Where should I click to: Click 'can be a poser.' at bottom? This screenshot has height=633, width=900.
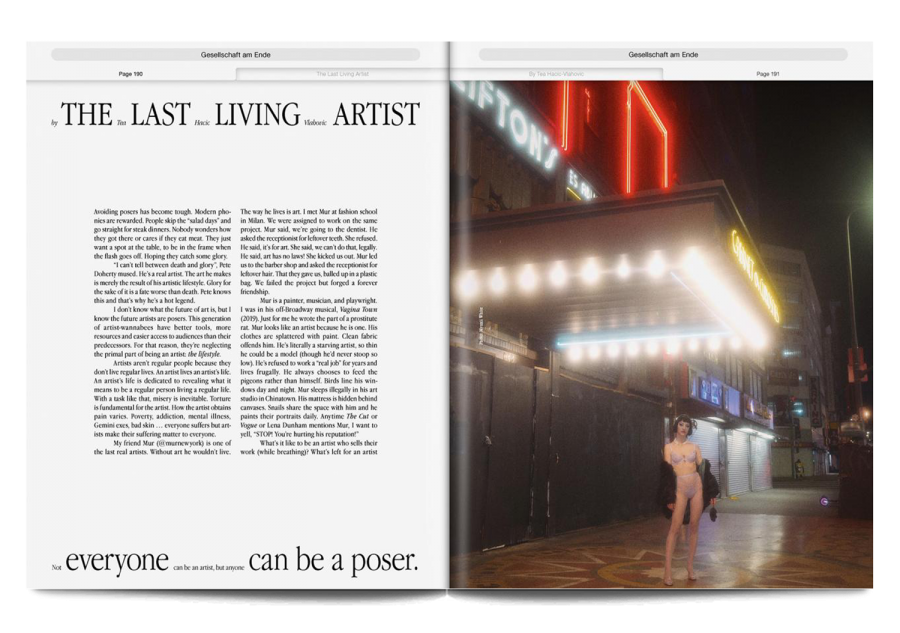333,561
